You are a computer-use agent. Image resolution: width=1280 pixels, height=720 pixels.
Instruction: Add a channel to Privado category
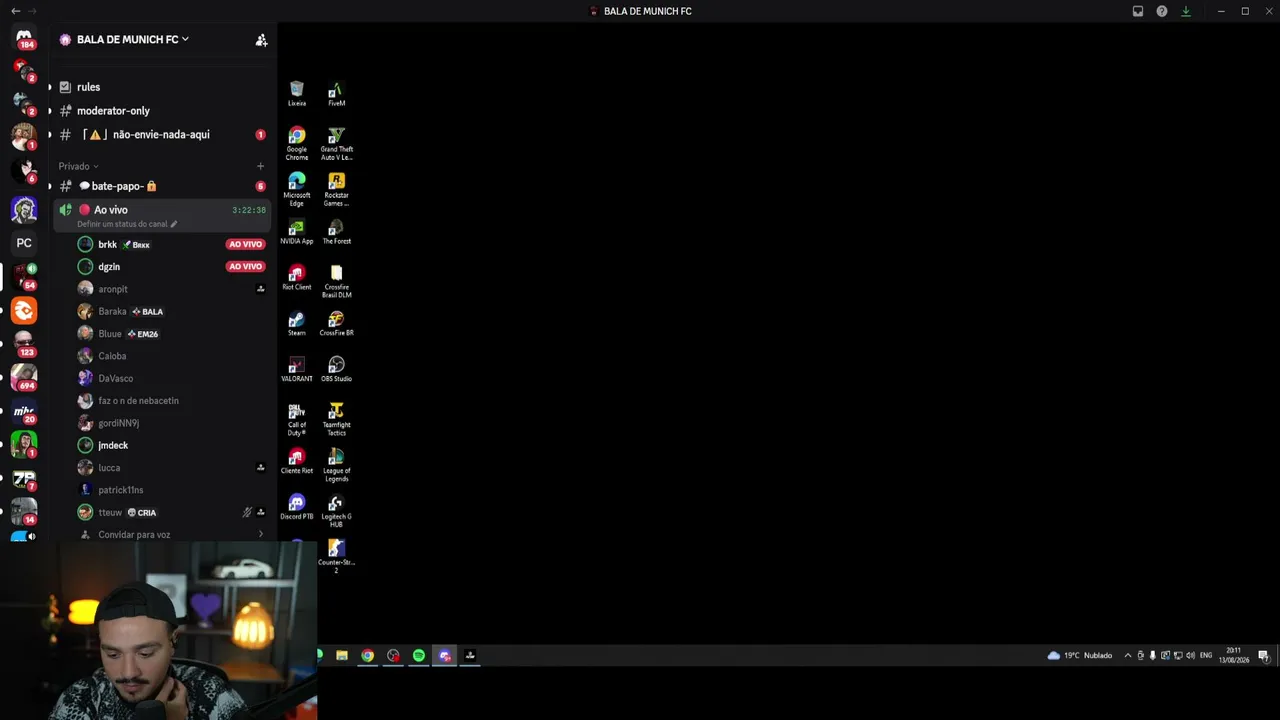[x=260, y=166]
